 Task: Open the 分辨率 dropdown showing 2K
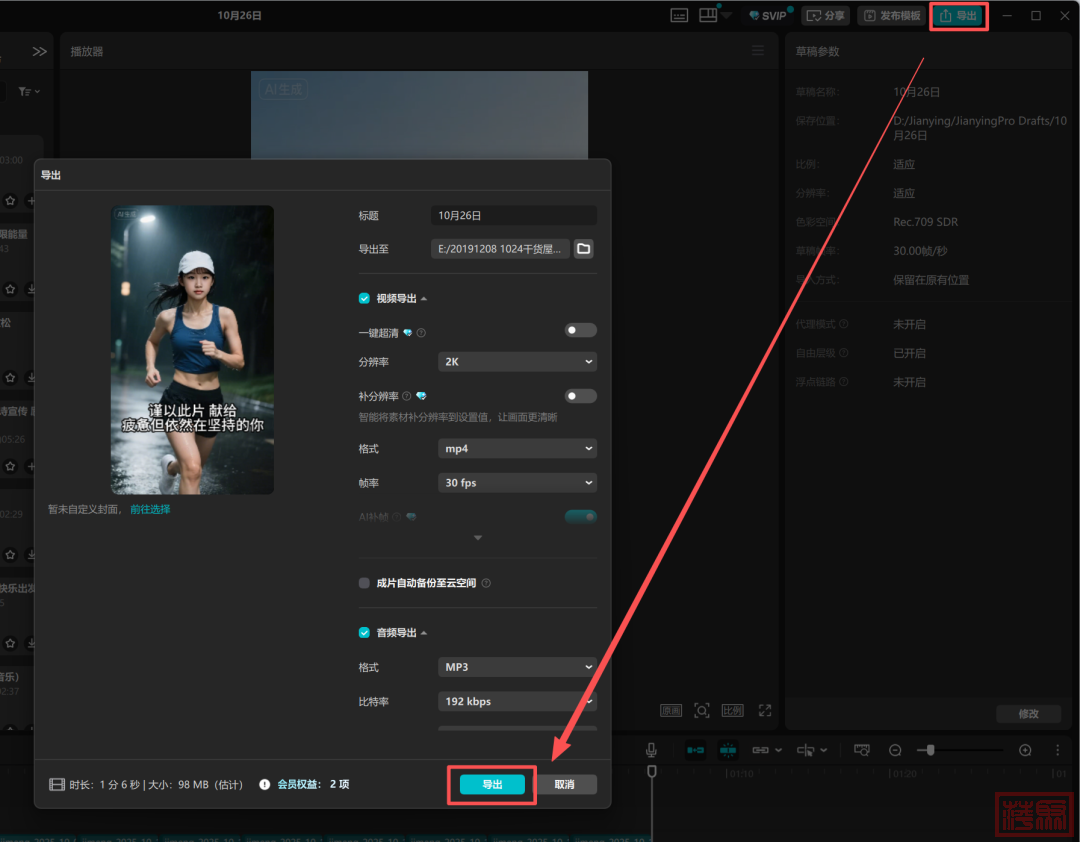tap(517, 362)
